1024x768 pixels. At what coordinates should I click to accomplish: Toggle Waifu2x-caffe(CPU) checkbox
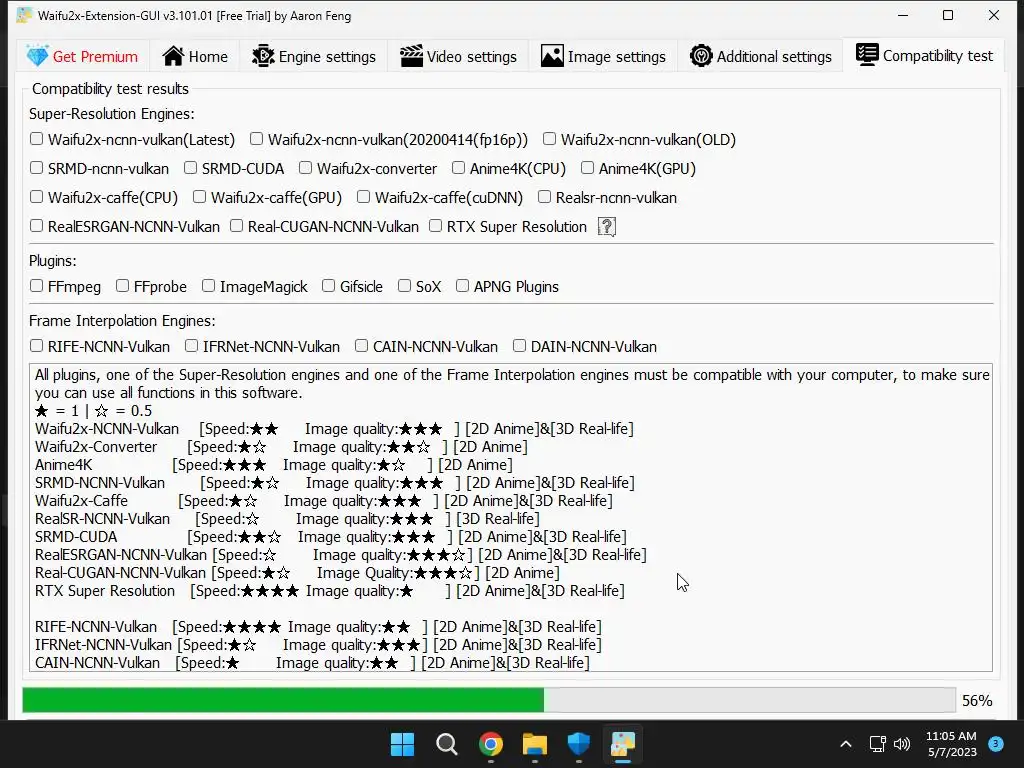point(37,197)
